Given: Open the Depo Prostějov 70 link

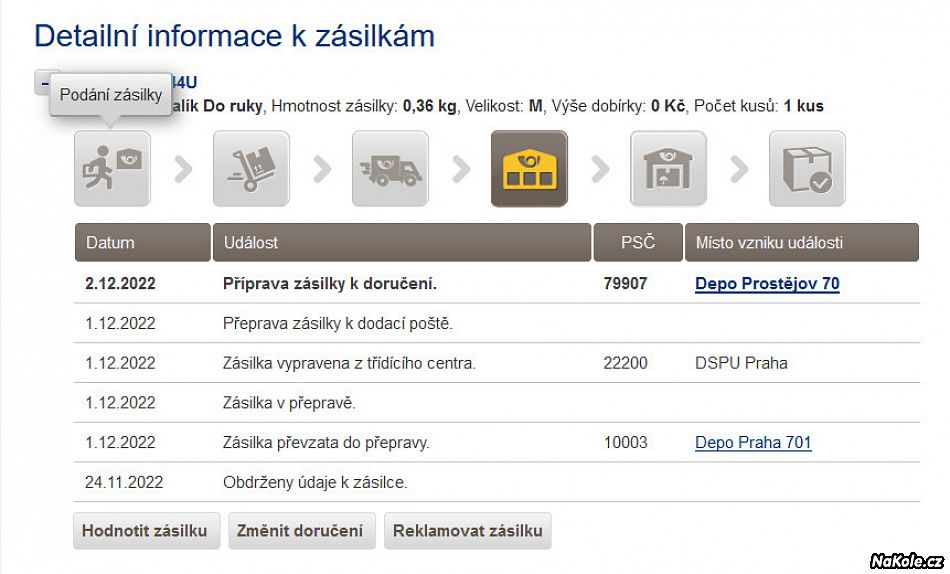Looking at the screenshot, I should [767, 284].
